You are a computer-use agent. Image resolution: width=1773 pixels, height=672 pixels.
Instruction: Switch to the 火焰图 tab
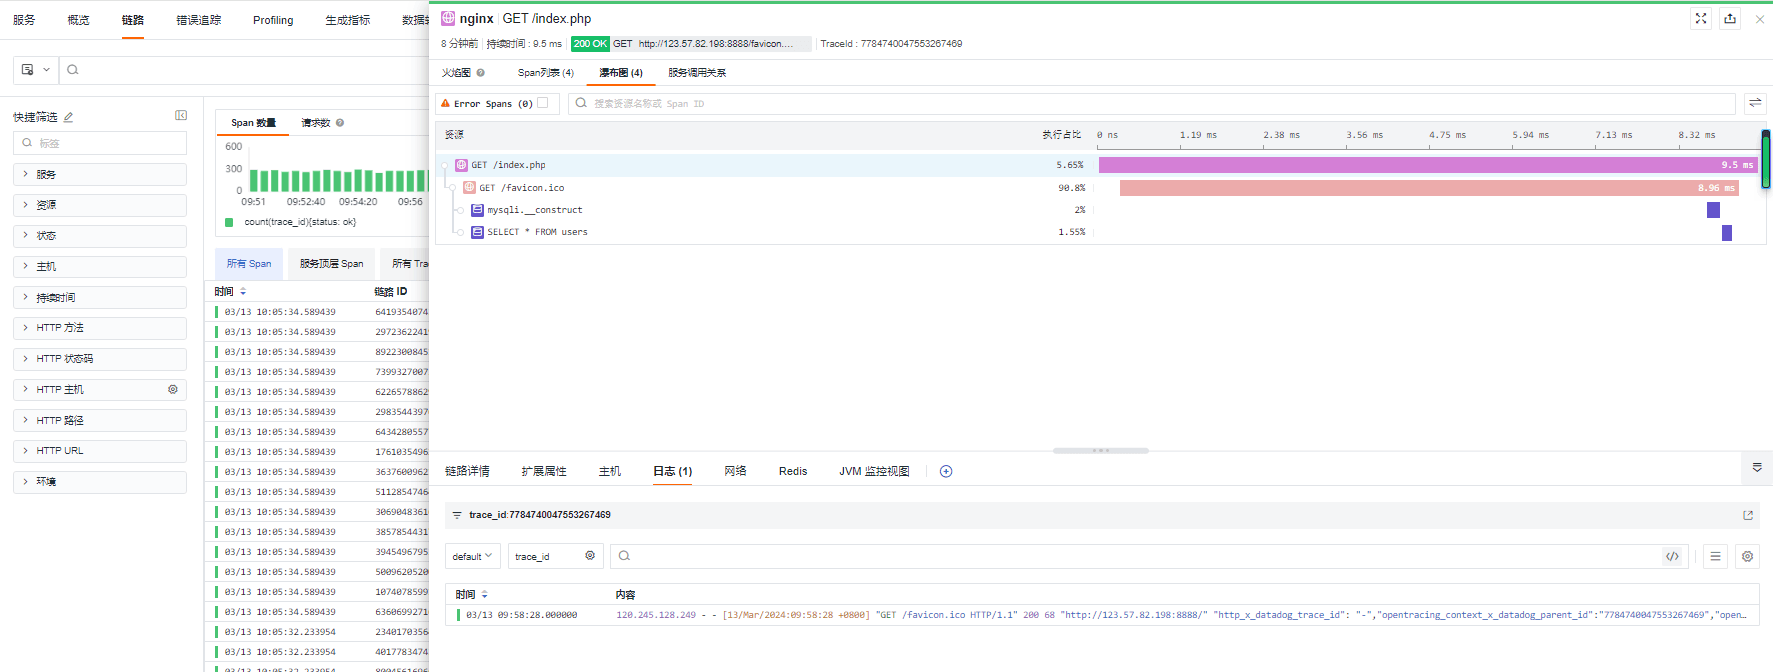(x=456, y=73)
